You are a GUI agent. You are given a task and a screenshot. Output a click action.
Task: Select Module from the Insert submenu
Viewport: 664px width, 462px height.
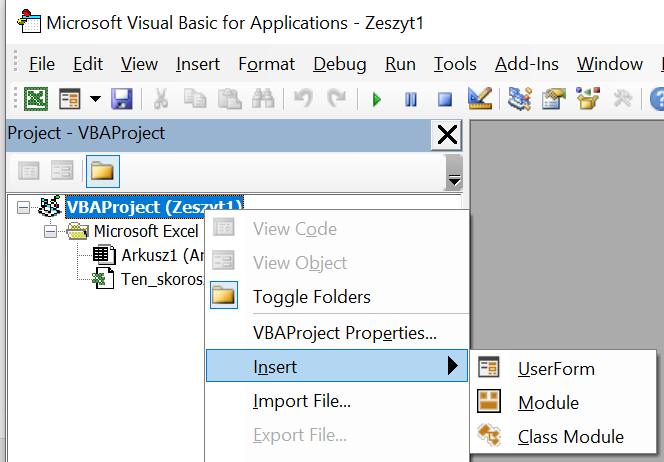[548, 403]
